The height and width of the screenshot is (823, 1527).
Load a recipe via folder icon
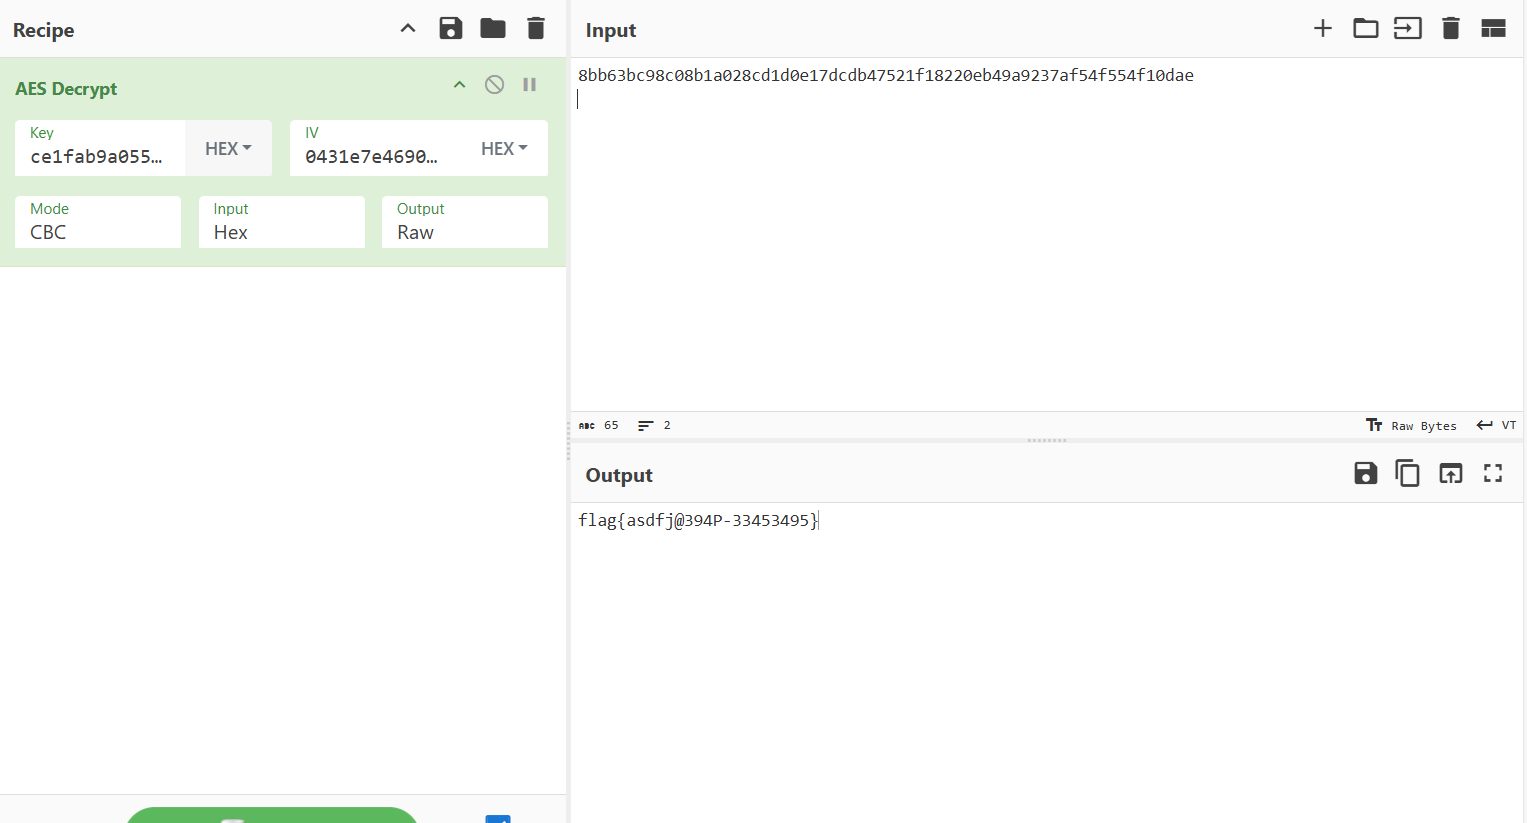click(493, 28)
